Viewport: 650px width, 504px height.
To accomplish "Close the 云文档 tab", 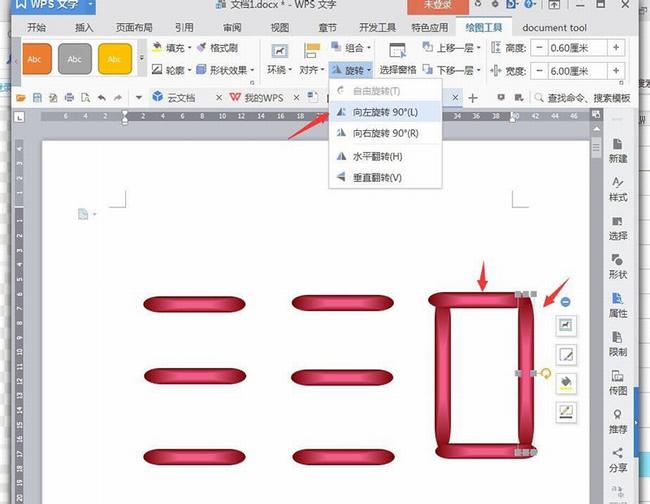I will (219, 98).
